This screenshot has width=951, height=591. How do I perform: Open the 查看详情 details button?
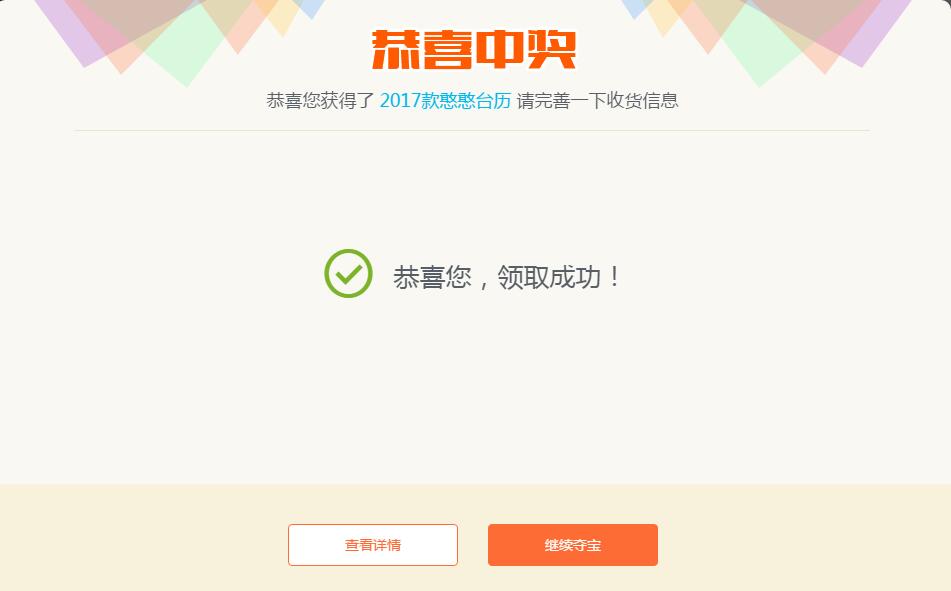[372, 545]
